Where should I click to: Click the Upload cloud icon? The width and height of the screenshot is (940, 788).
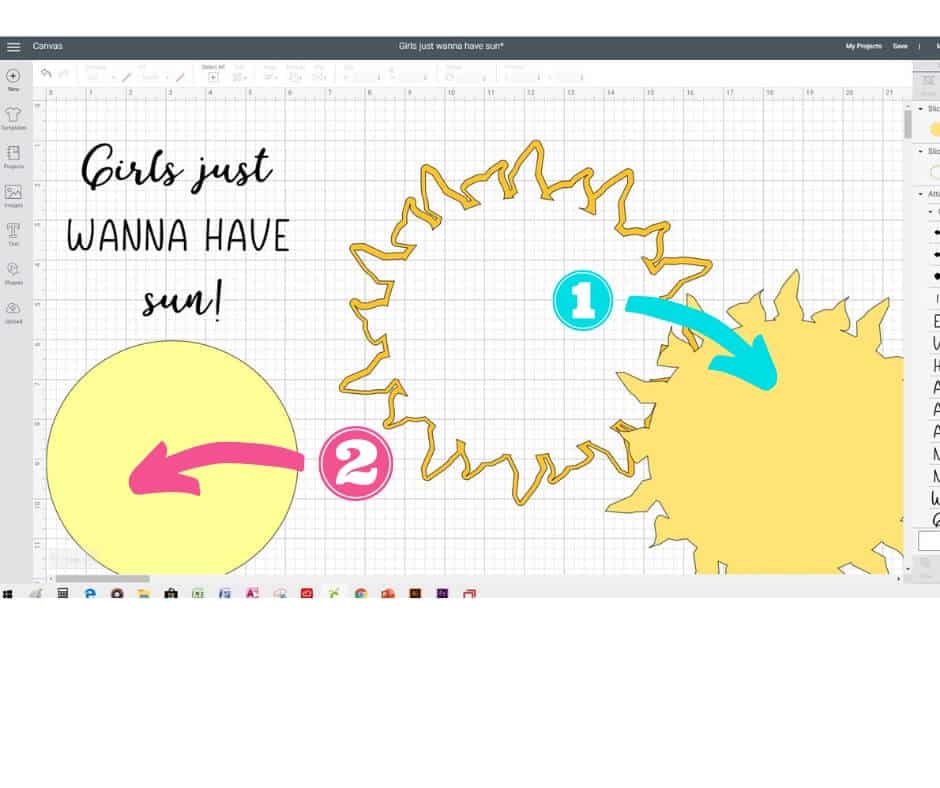tap(13, 308)
